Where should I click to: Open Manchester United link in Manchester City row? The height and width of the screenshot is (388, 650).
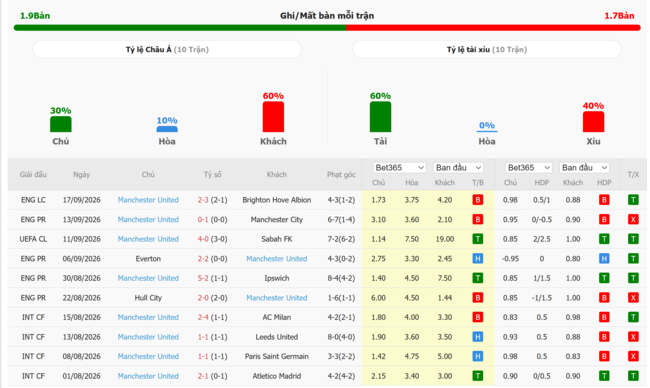(x=148, y=219)
